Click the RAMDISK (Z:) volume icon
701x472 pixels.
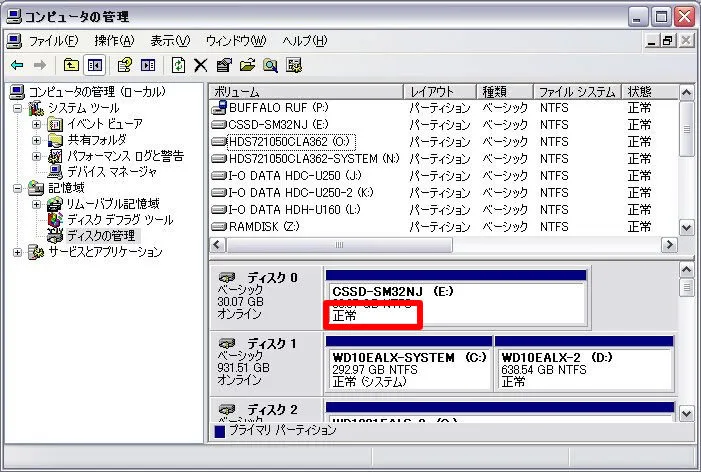point(219,226)
